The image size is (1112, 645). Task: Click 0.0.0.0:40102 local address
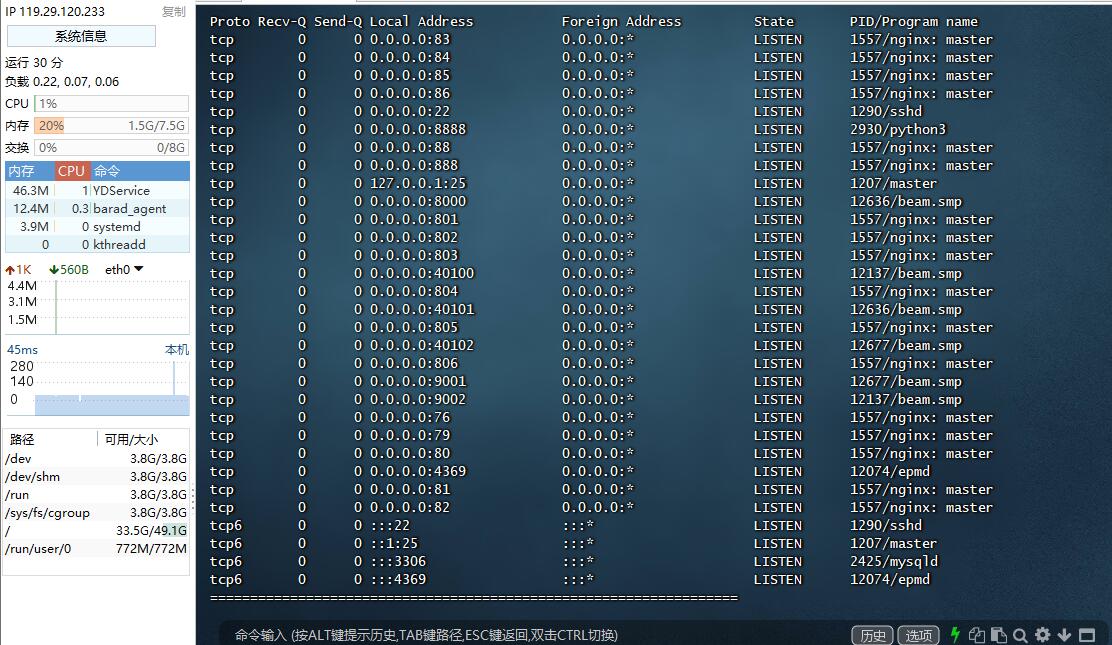tap(422, 346)
